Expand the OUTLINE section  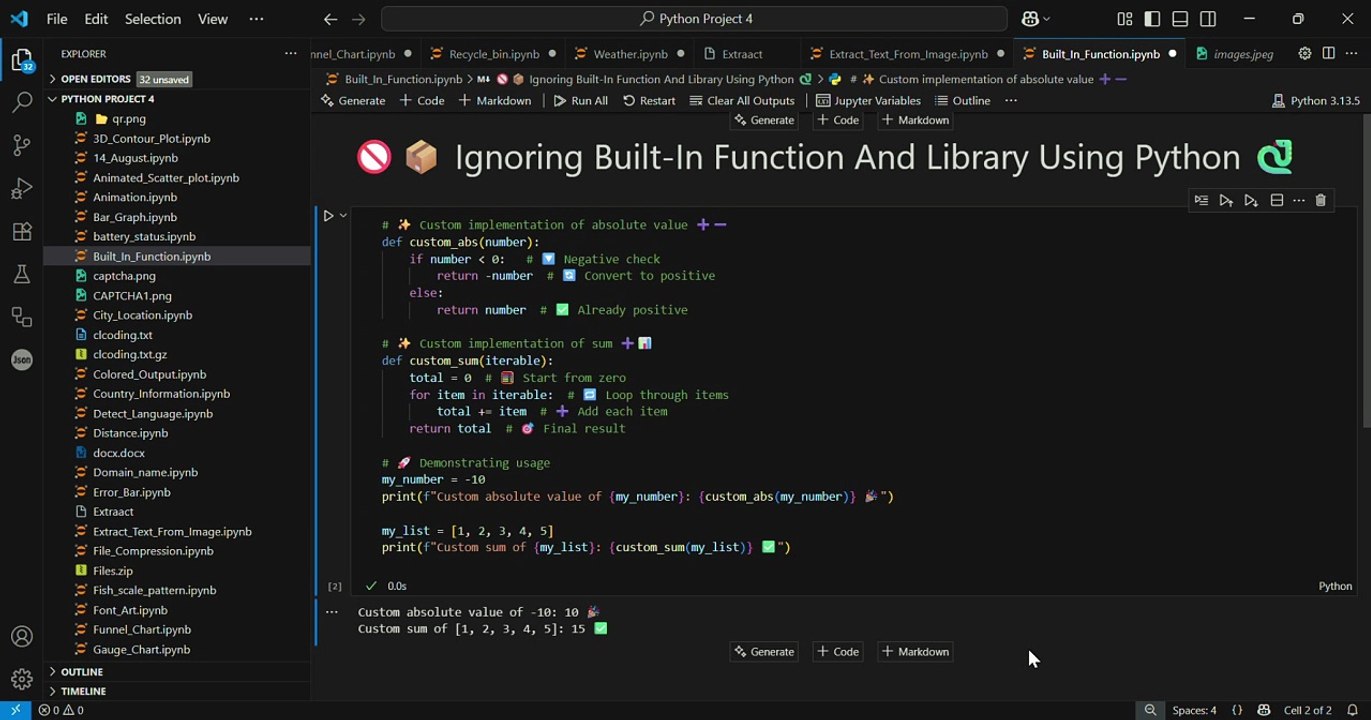point(82,672)
